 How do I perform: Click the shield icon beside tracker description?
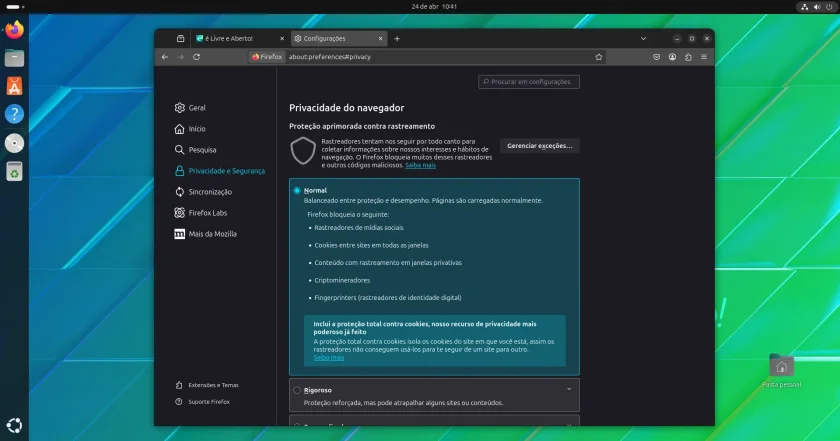303,151
